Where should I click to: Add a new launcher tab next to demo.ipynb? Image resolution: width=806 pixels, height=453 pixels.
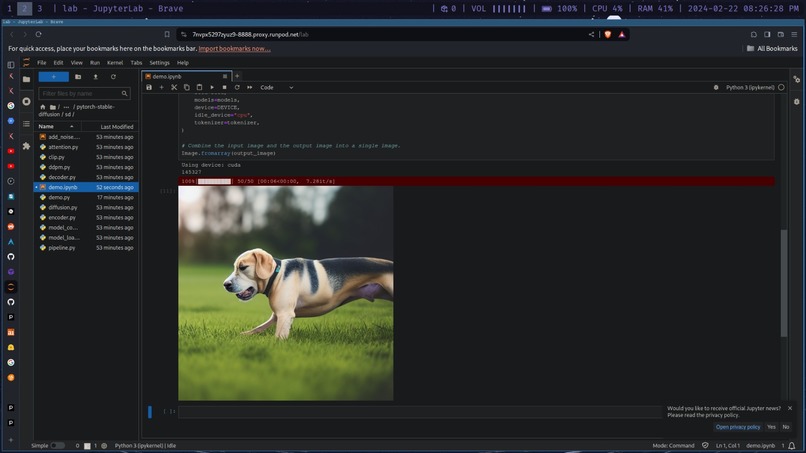point(237,76)
